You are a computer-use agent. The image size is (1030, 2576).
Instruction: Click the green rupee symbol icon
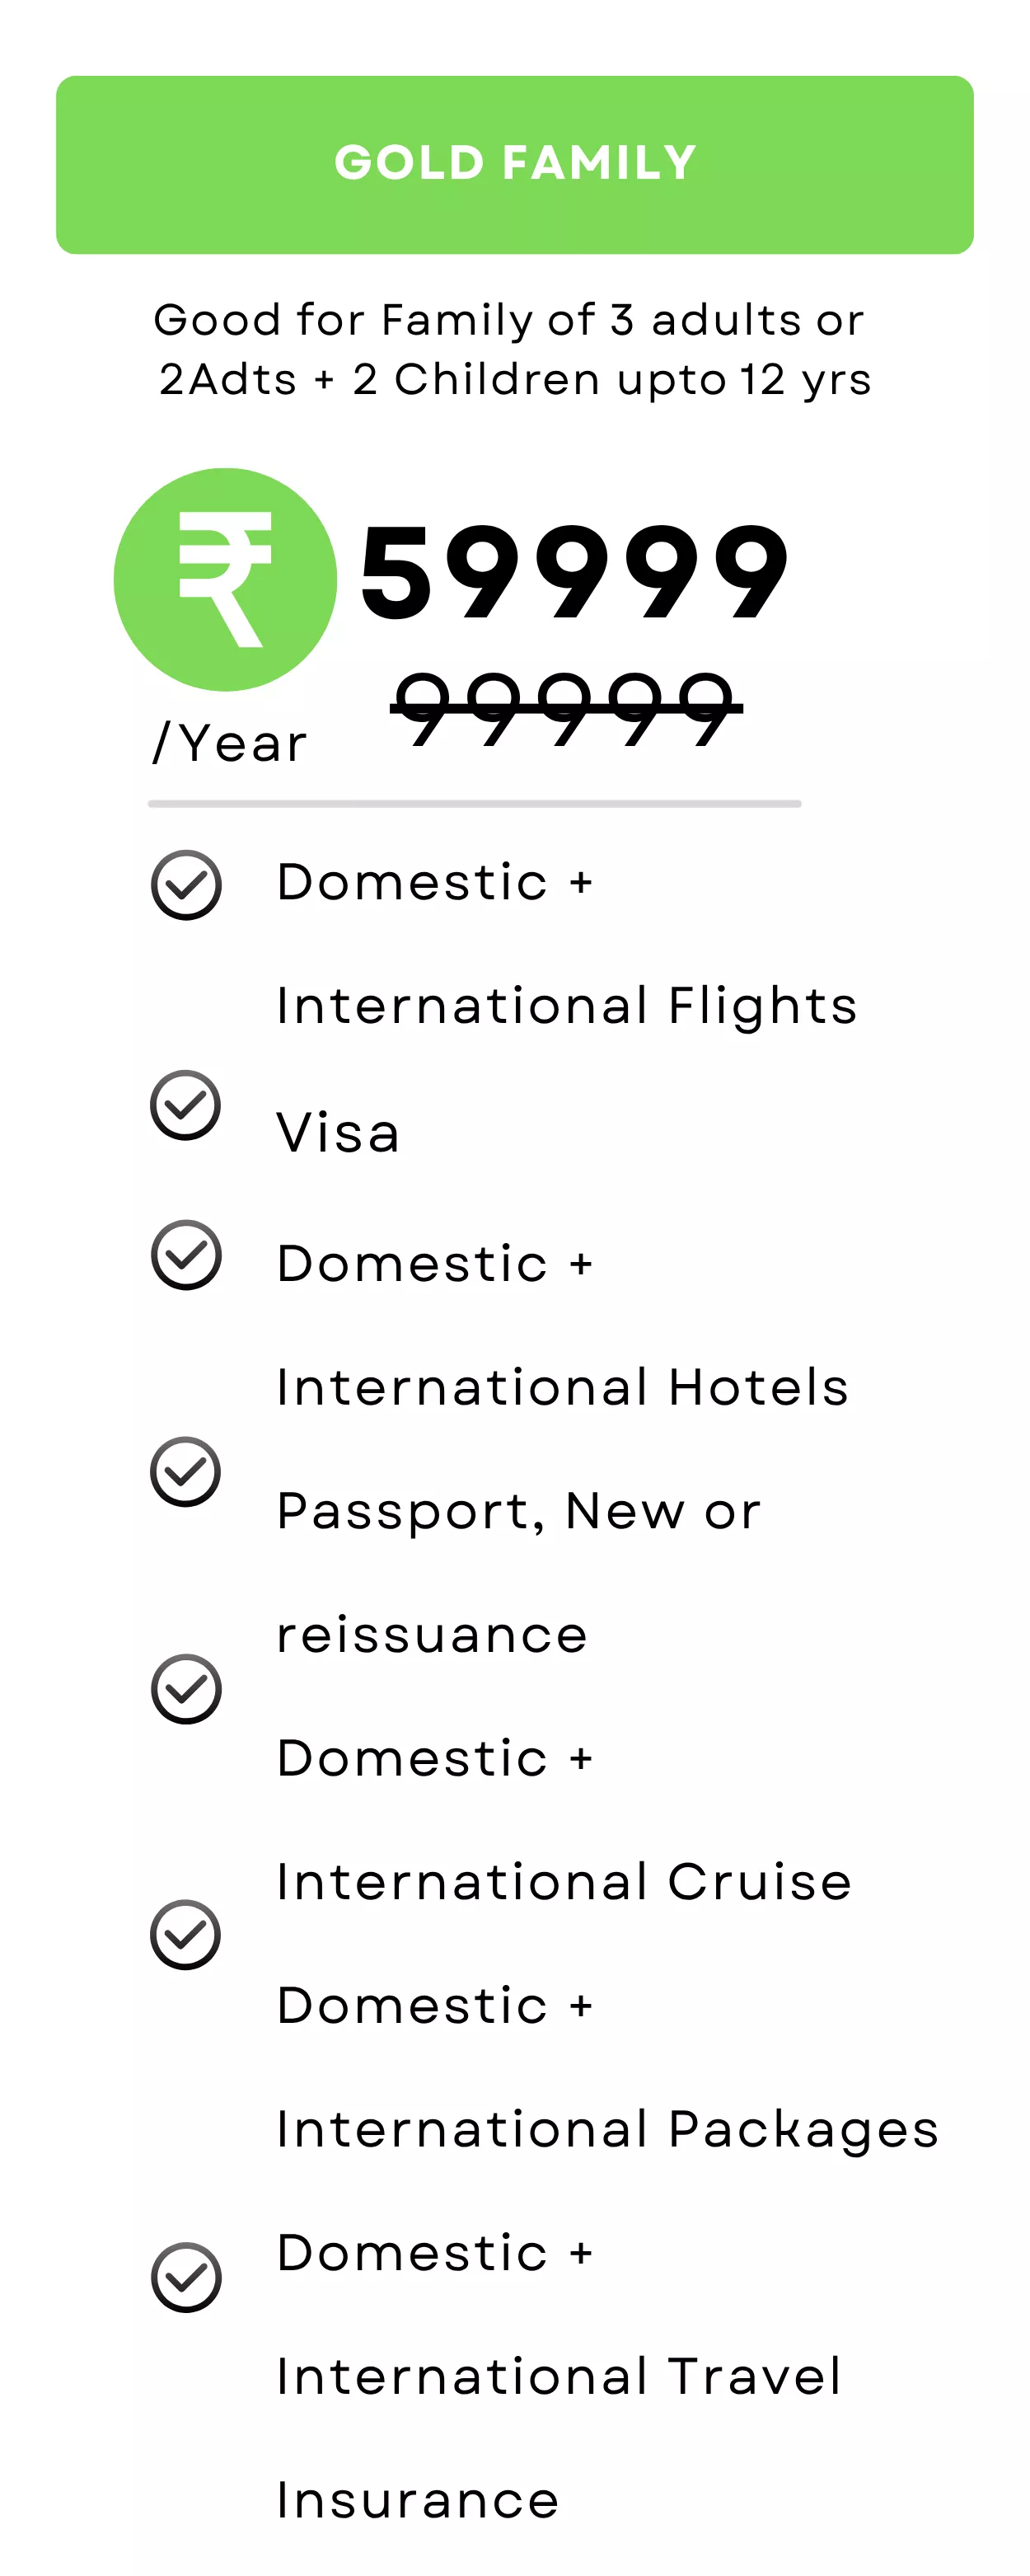[x=225, y=579]
